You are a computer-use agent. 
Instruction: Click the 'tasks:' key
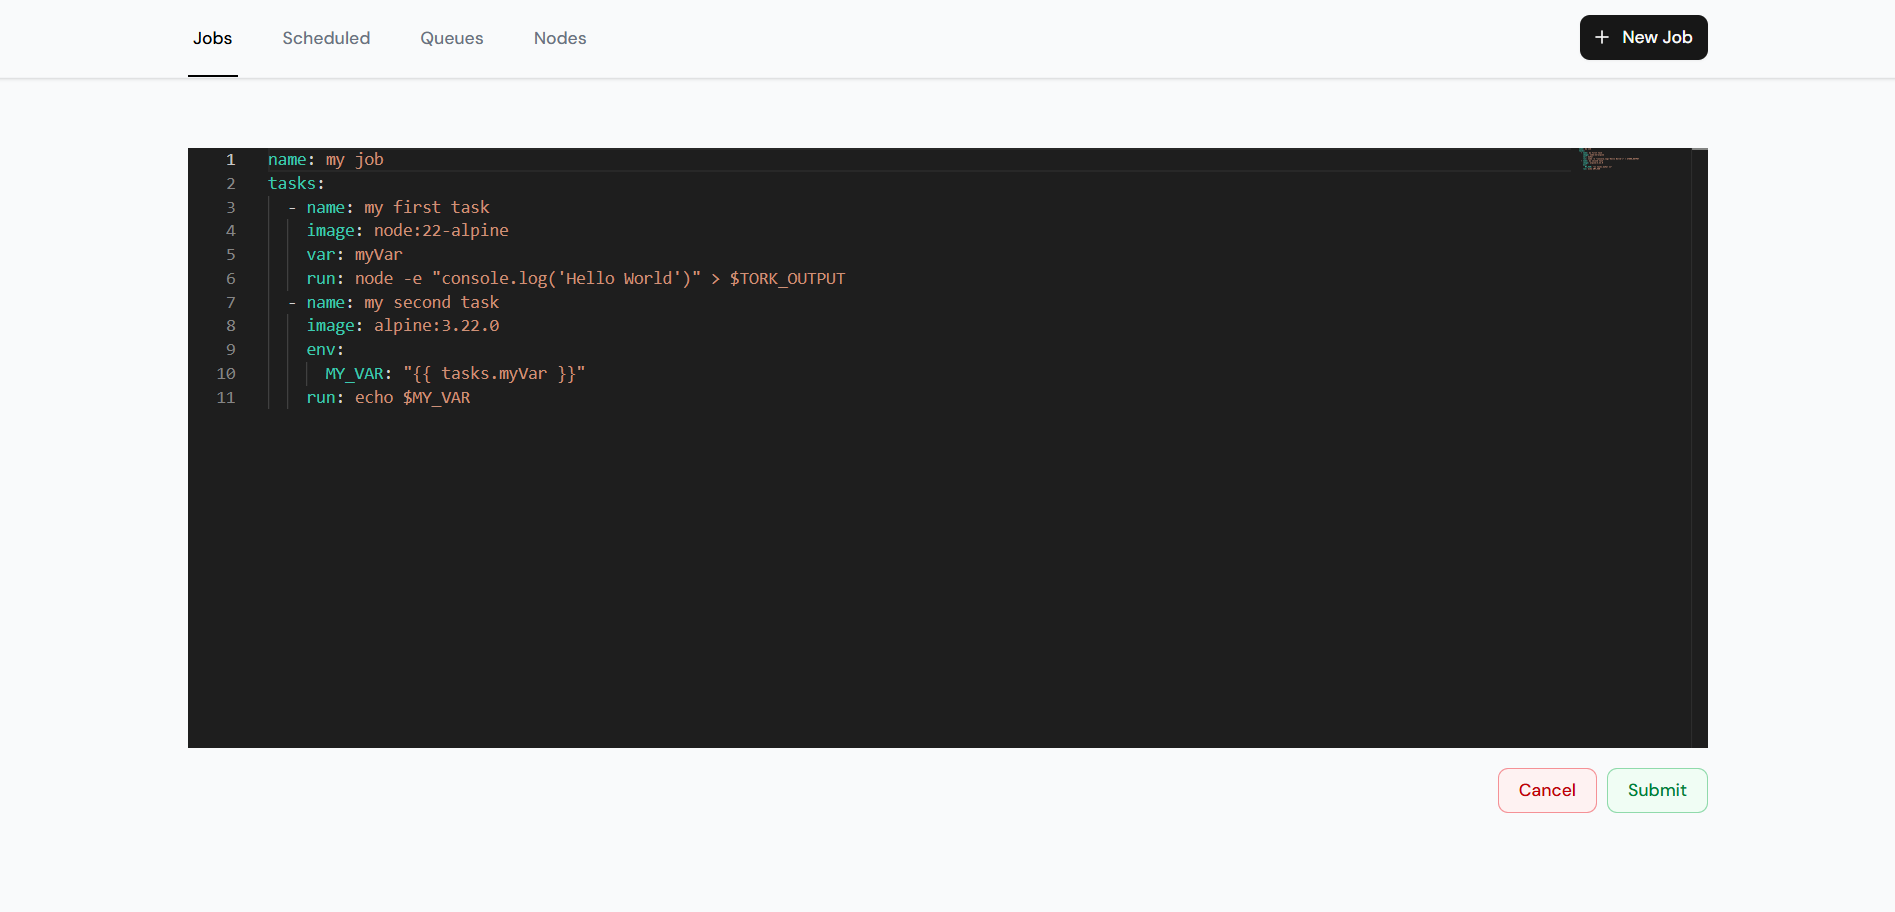[296, 184]
